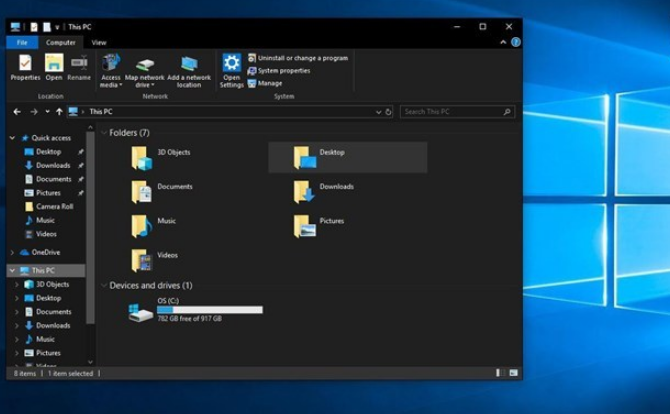Click the Search This PC field

pos(457,112)
